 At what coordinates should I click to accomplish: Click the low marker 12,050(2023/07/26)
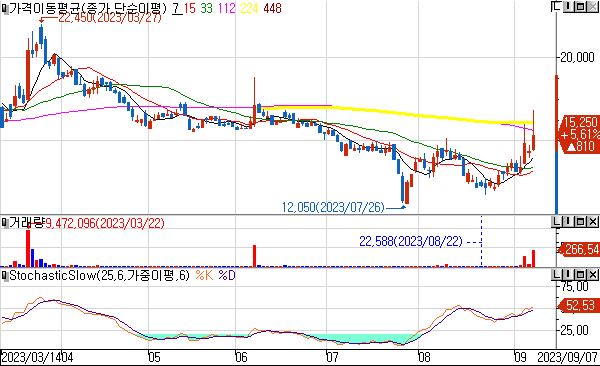(333, 207)
